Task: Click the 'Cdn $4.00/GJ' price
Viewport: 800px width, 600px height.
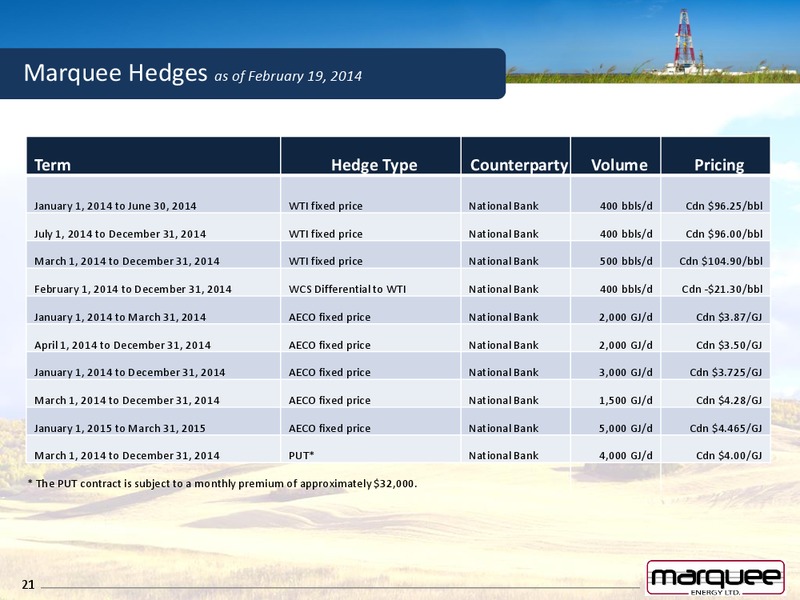Action: pos(729,456)
